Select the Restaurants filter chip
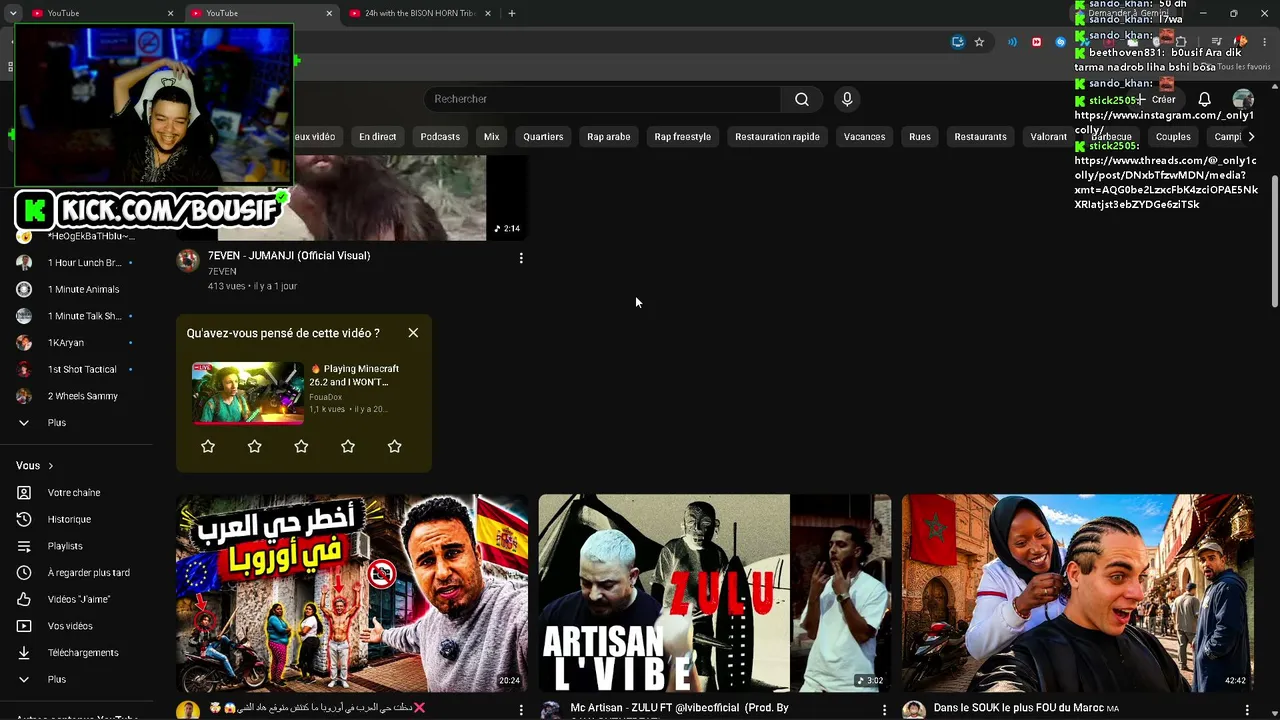 click(x=980, y=137)
